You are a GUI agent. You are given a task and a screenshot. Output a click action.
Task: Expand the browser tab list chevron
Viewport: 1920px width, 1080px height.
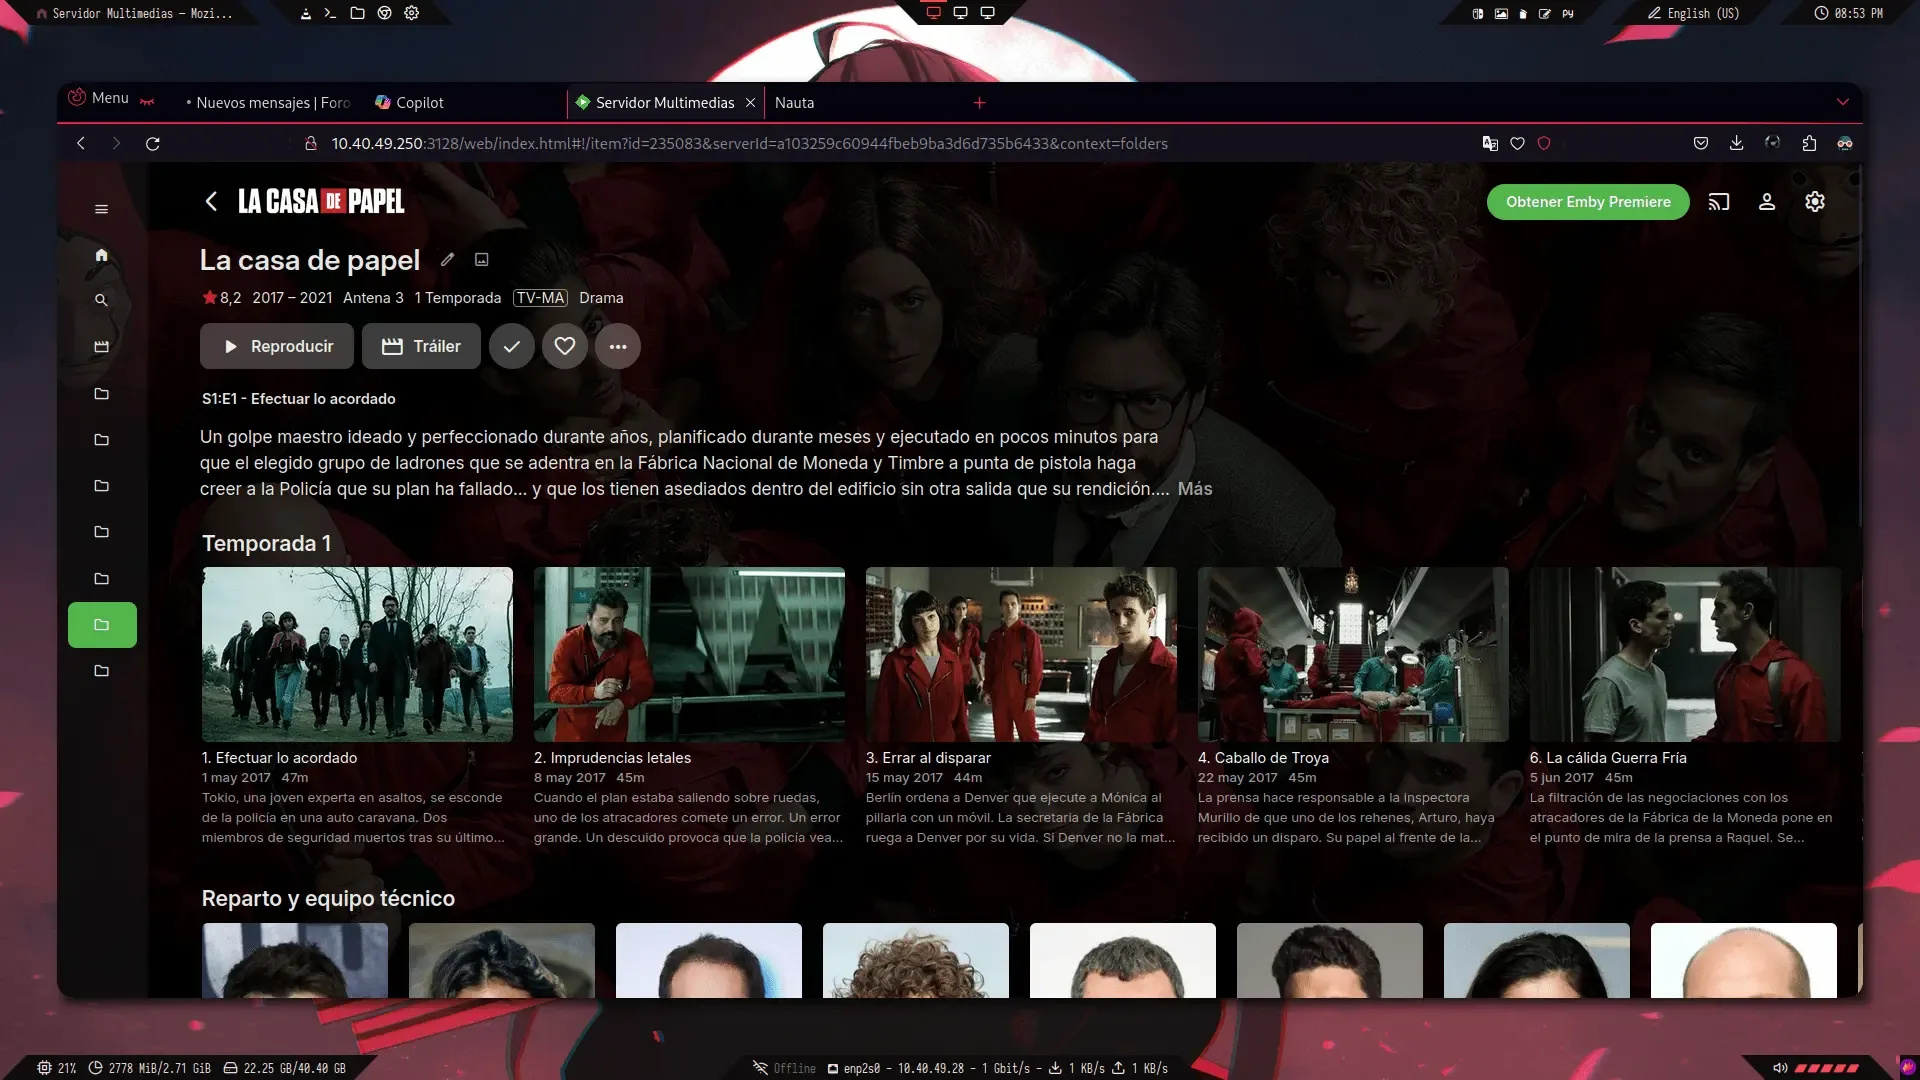coord(1843,102)
